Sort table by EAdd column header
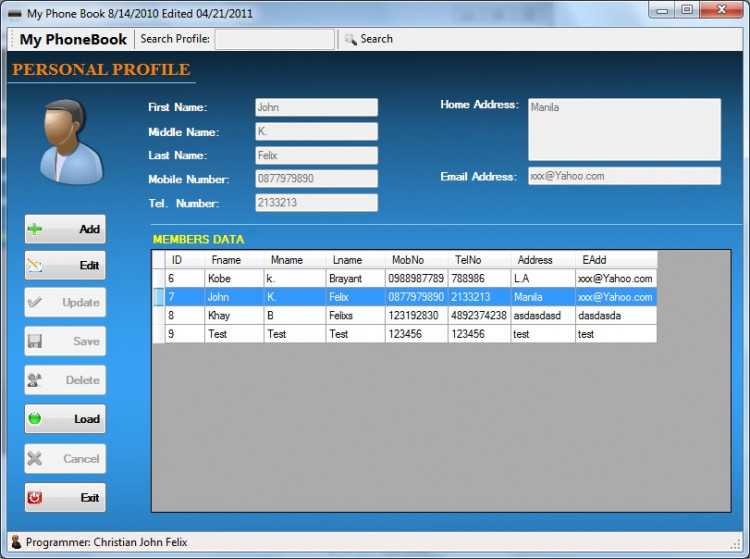 616,260
